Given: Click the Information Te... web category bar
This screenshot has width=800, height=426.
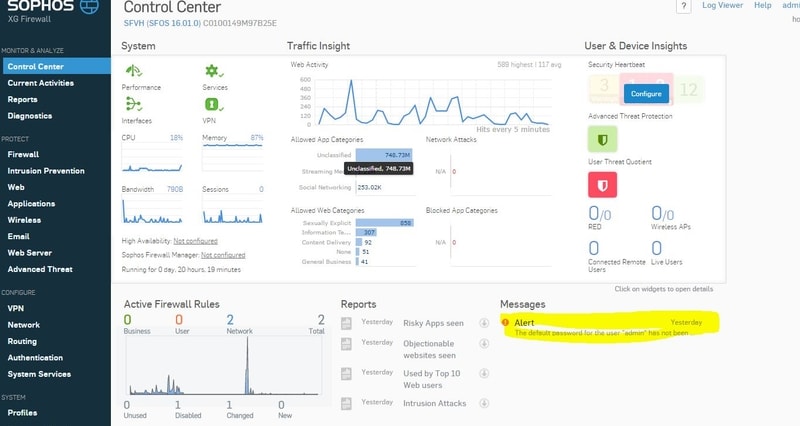Looking at the screenshot, I should [x=366, y=233].
